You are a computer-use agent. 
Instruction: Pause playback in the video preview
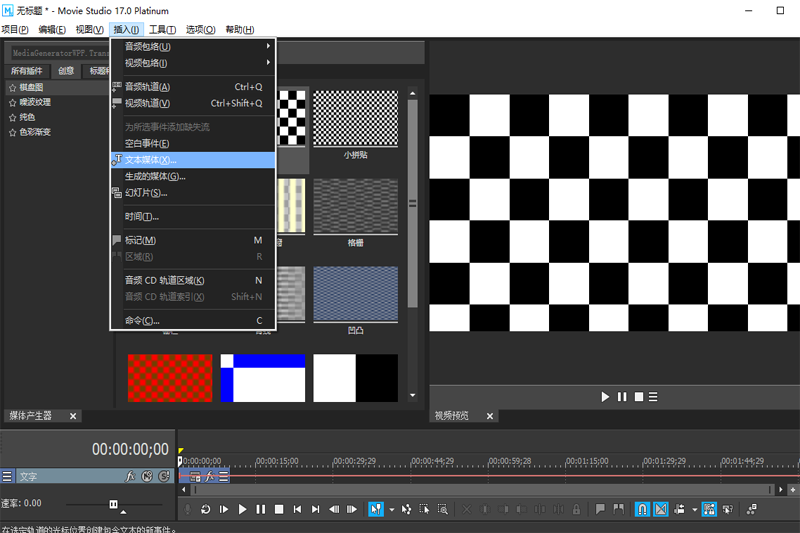[x=622, y=397]
